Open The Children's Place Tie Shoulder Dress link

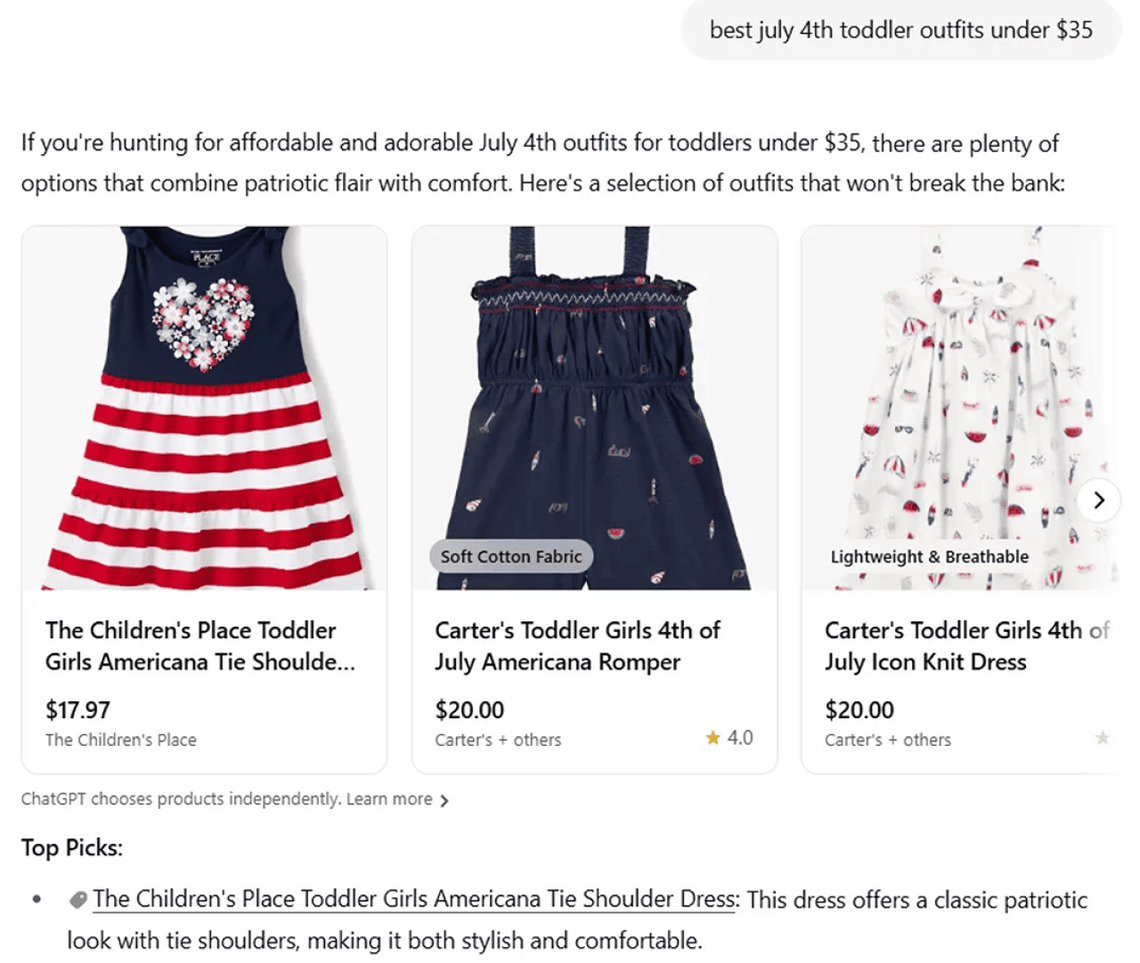click(414, 899)
